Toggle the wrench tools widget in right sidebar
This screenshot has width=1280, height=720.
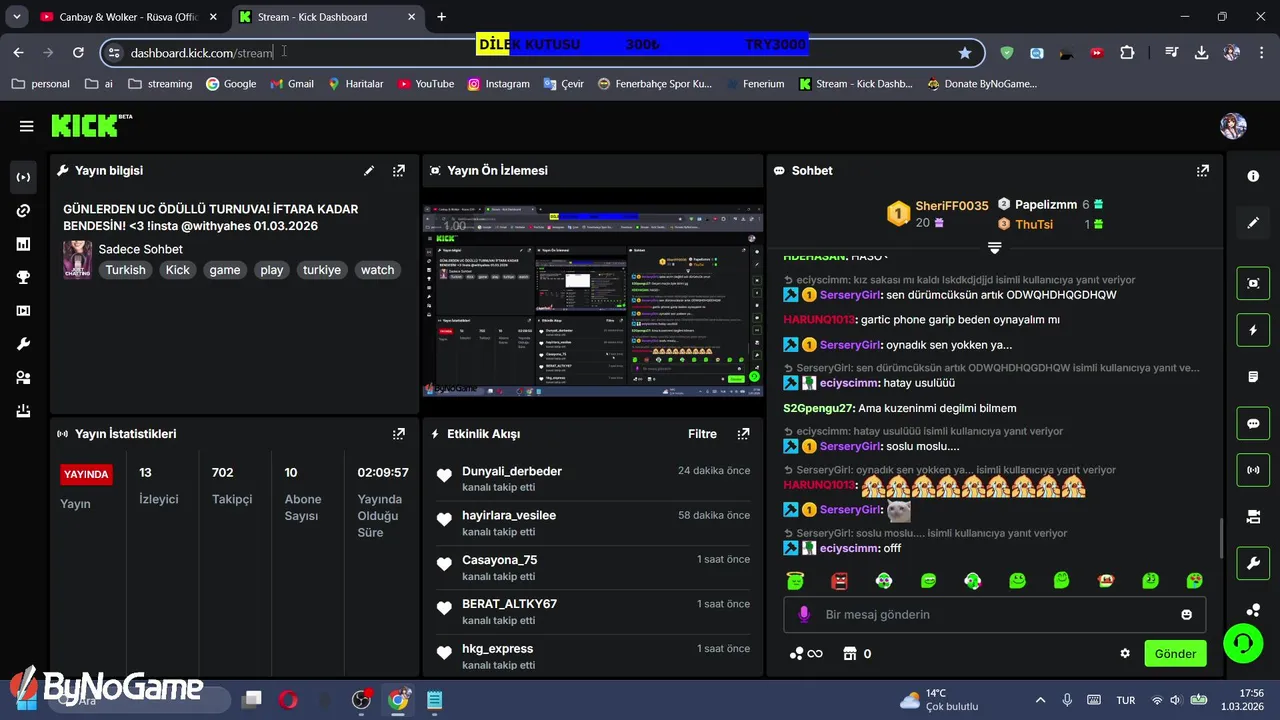[1253, 563]
